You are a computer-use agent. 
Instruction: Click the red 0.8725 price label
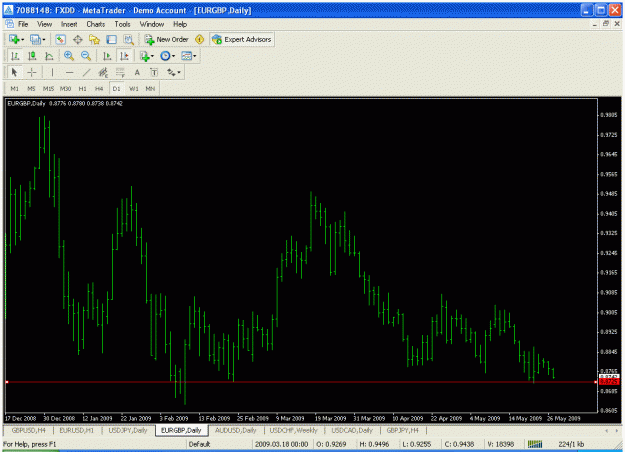(609, 382)
